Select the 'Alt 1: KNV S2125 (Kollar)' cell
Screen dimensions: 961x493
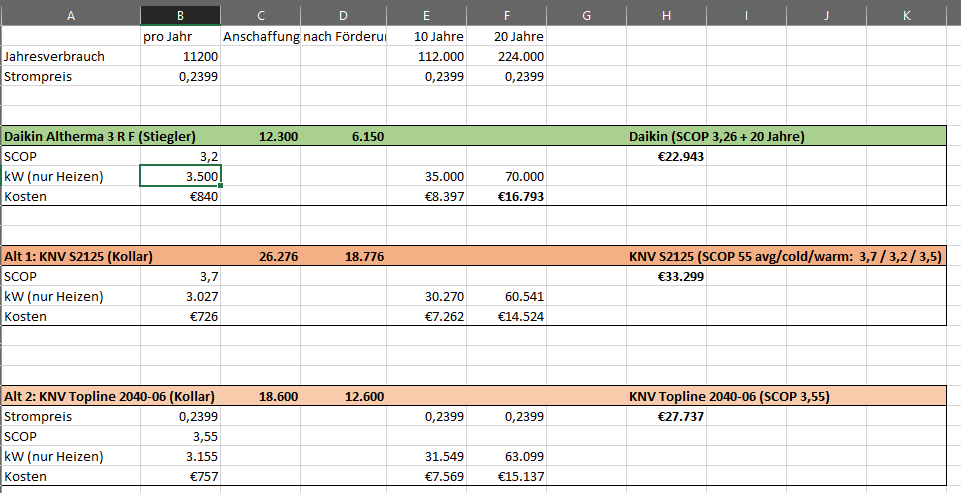coord(70,256)
